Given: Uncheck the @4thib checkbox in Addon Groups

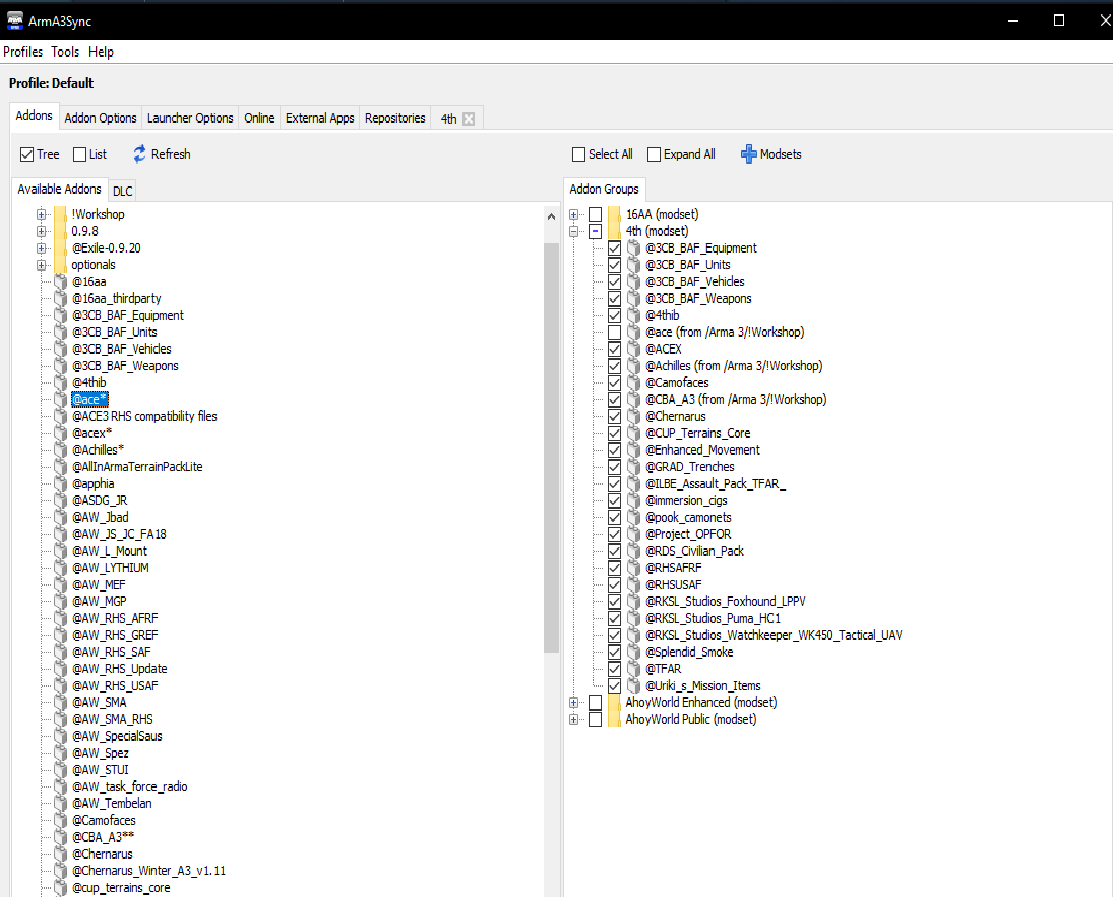Looking at the screenshot, I should [x=614, y=315].
